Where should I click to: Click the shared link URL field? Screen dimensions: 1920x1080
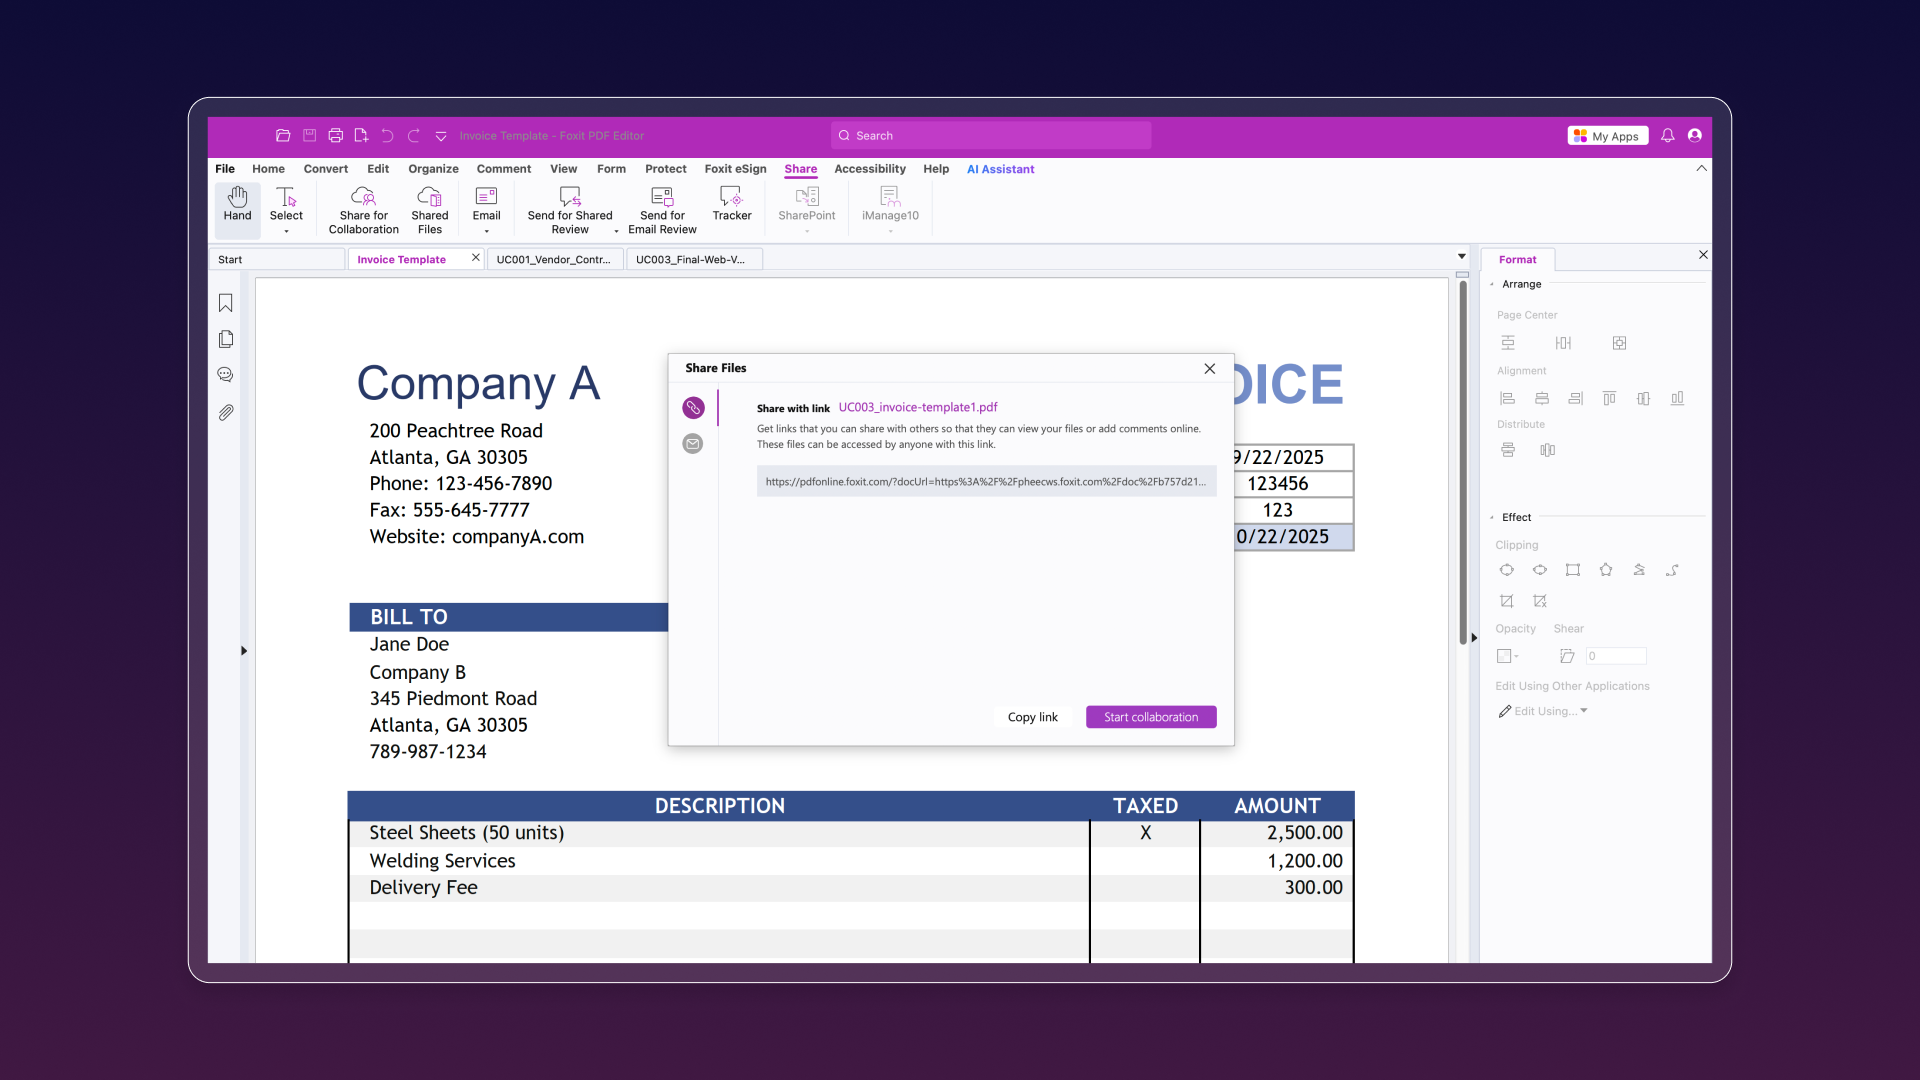point(985,481)
